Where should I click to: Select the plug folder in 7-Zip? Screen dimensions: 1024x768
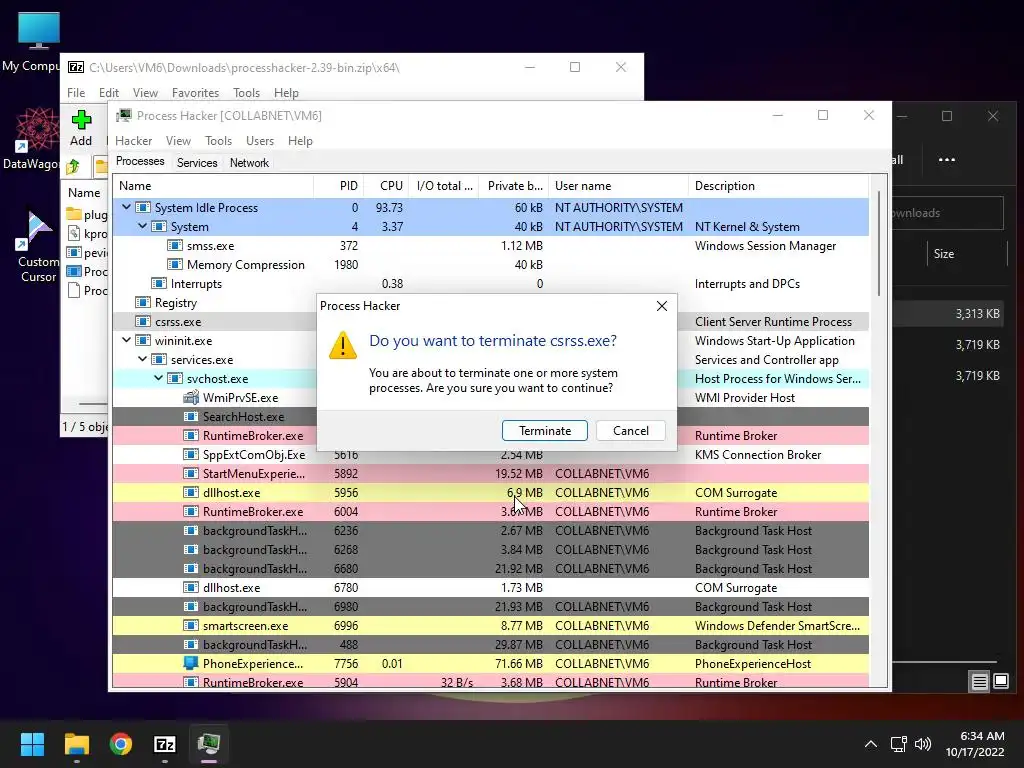(87, 214)
